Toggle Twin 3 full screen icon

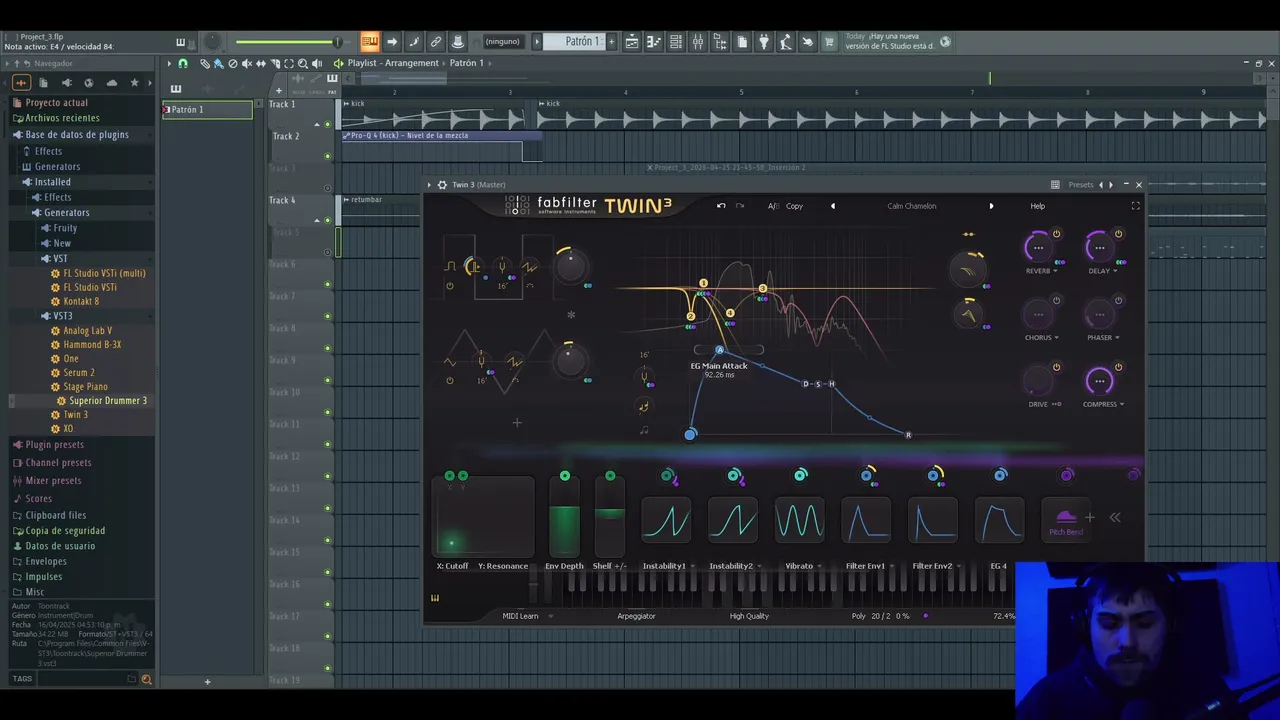[1135, 206]
